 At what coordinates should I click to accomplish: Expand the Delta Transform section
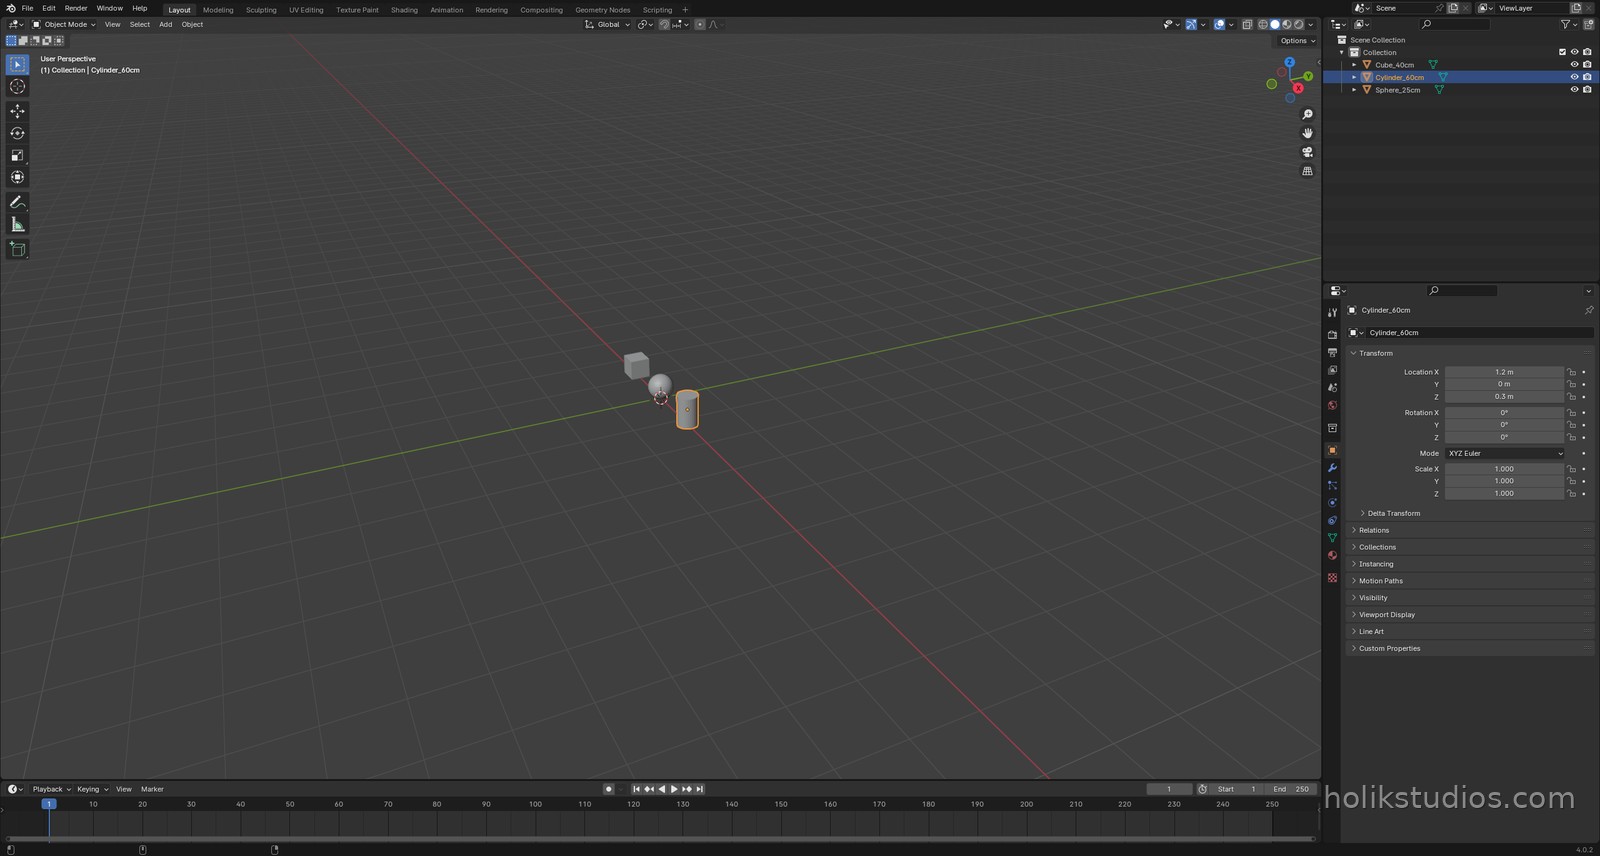[x=1393, y=513]
